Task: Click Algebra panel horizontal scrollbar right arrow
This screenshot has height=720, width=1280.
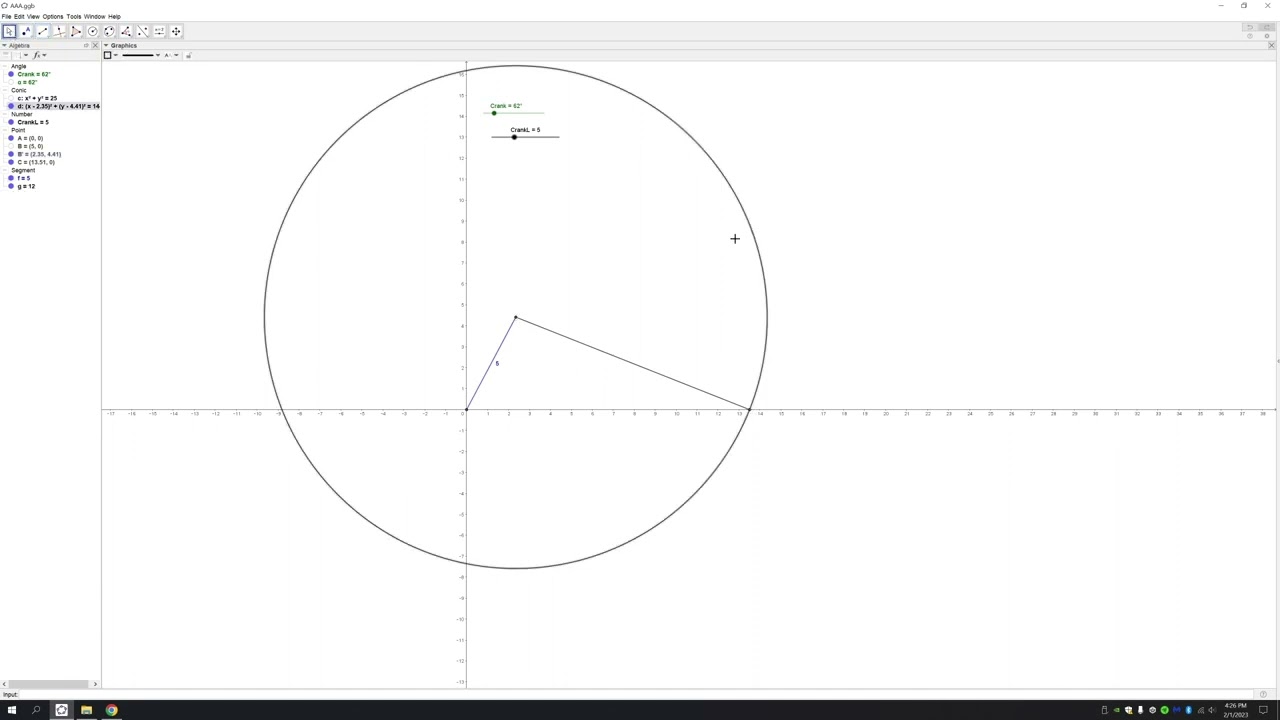Action: point(95,684)
